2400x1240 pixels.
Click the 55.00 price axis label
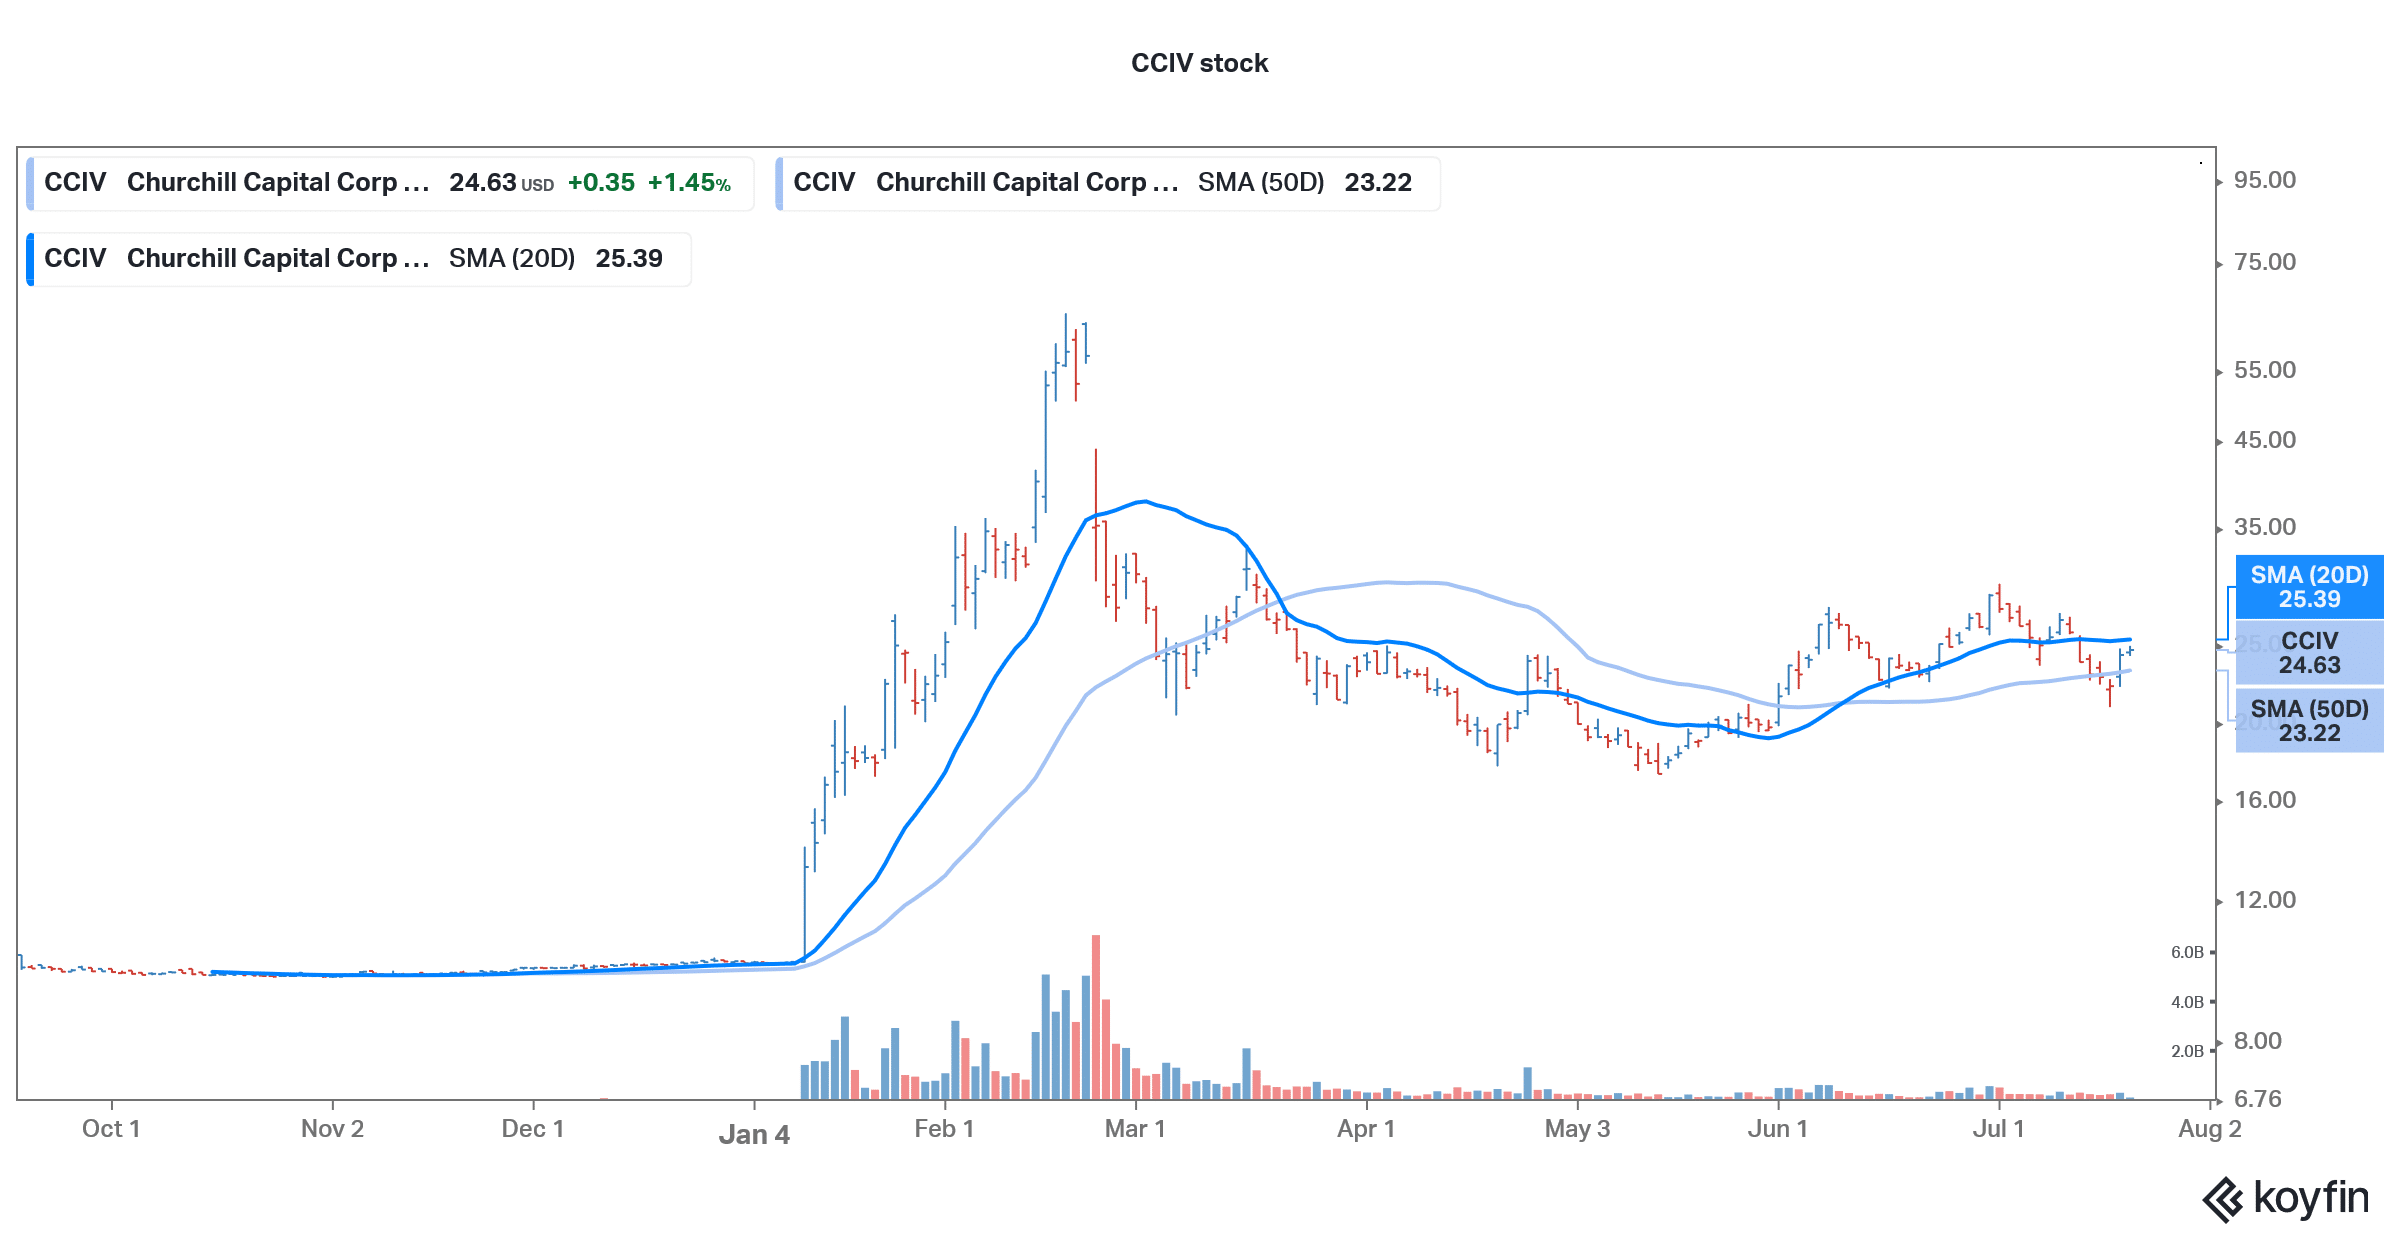(2265, 370)
